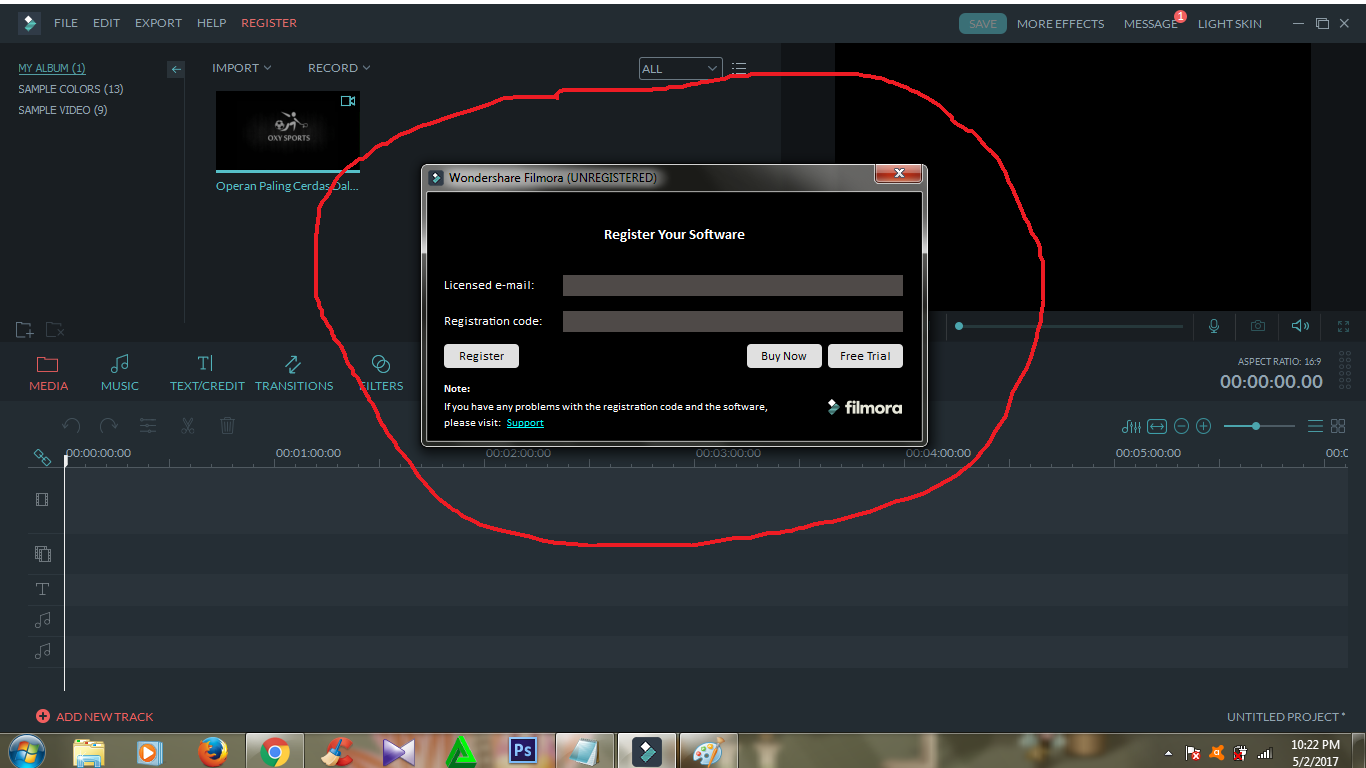Switch to the TEXT/CREDIT tab
Screen dimensions: 1366x768
tap(207, 373)
